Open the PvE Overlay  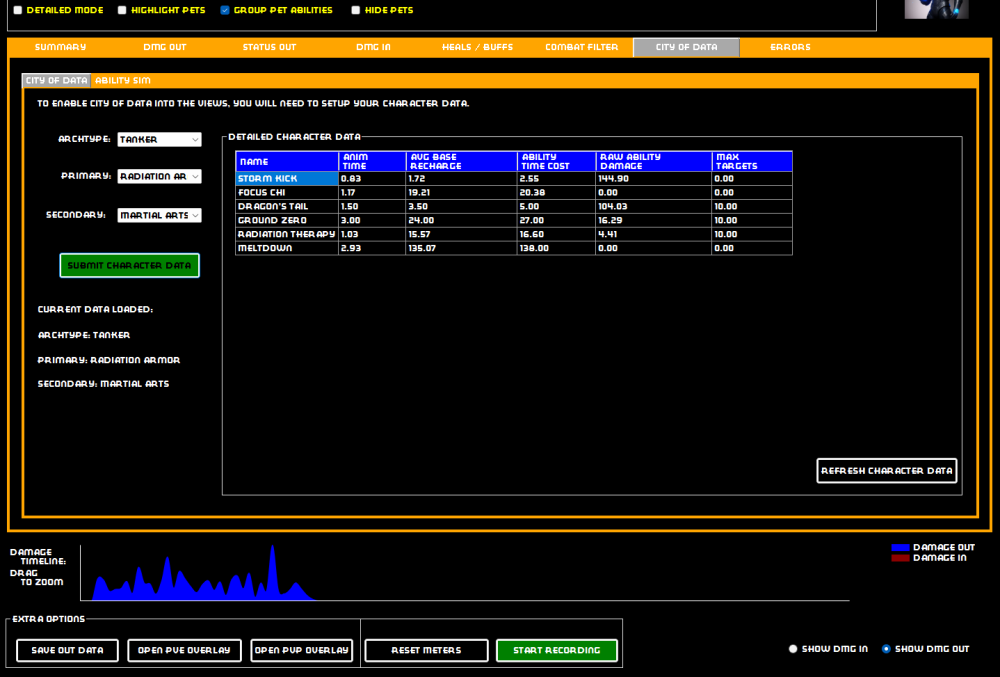pos(184,650)
